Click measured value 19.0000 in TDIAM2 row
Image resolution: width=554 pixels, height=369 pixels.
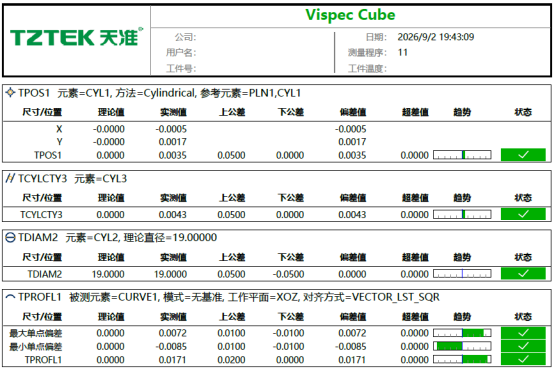tap(170, 274)
